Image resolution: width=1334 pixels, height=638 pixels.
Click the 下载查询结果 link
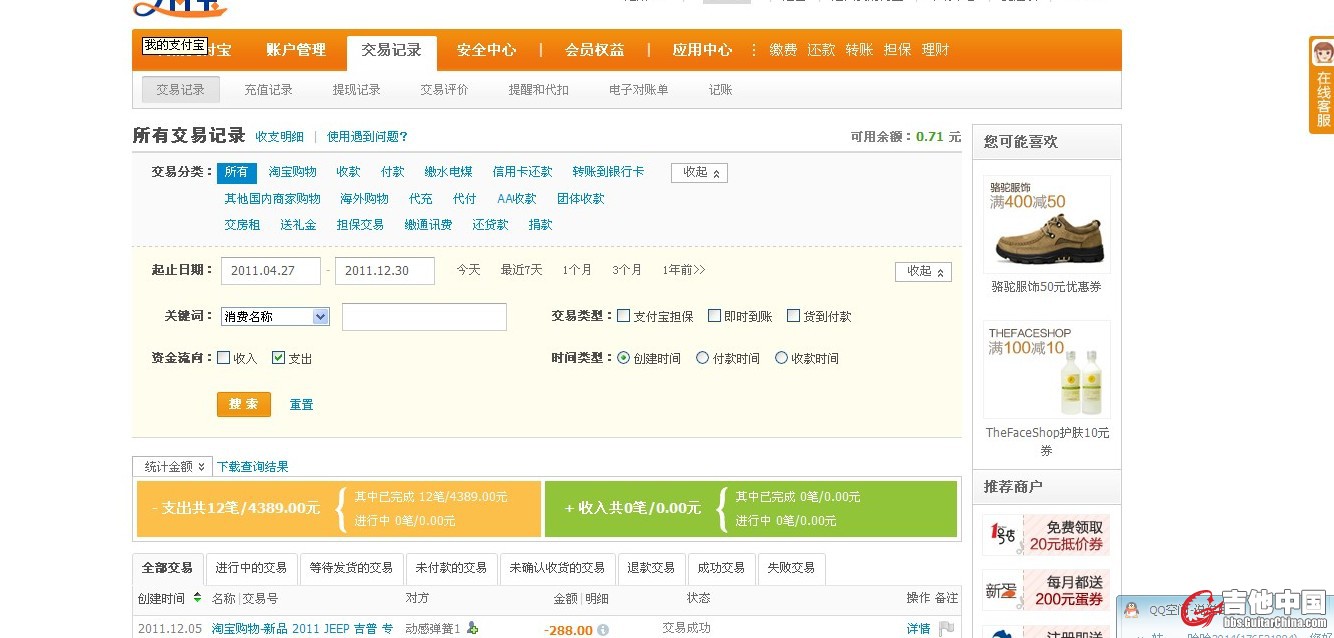[253, 467]
